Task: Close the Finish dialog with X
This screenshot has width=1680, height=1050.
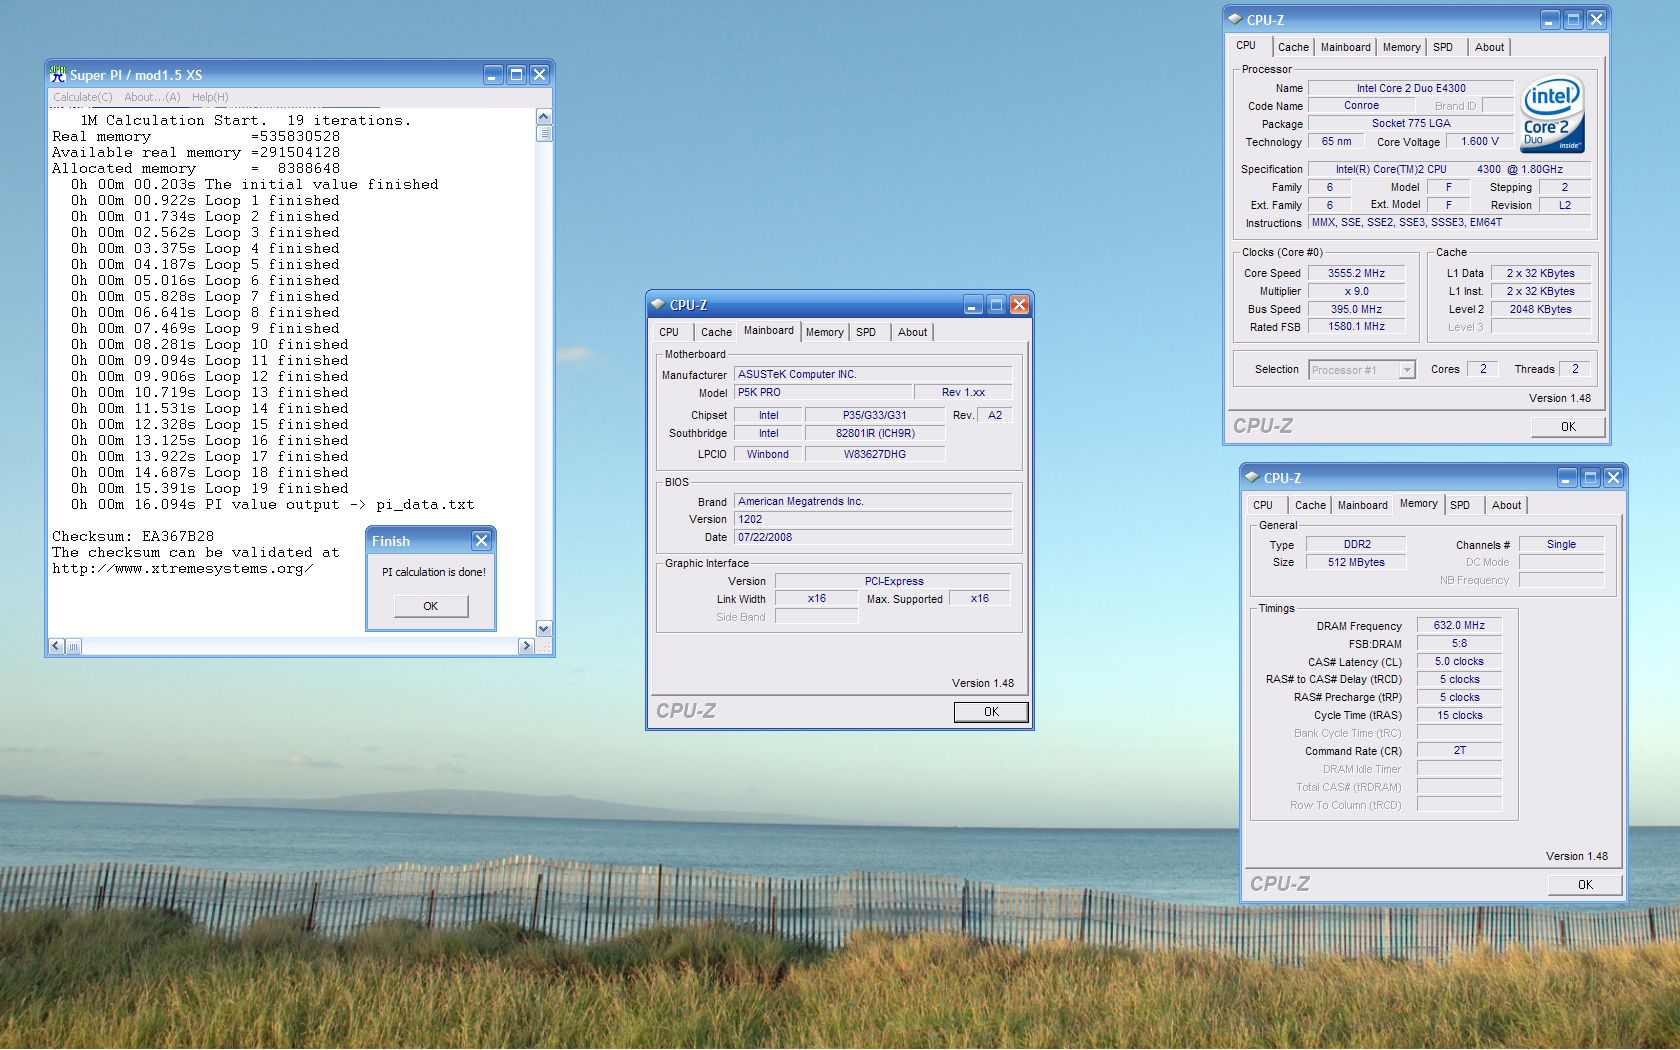Action: click(481, 540)
